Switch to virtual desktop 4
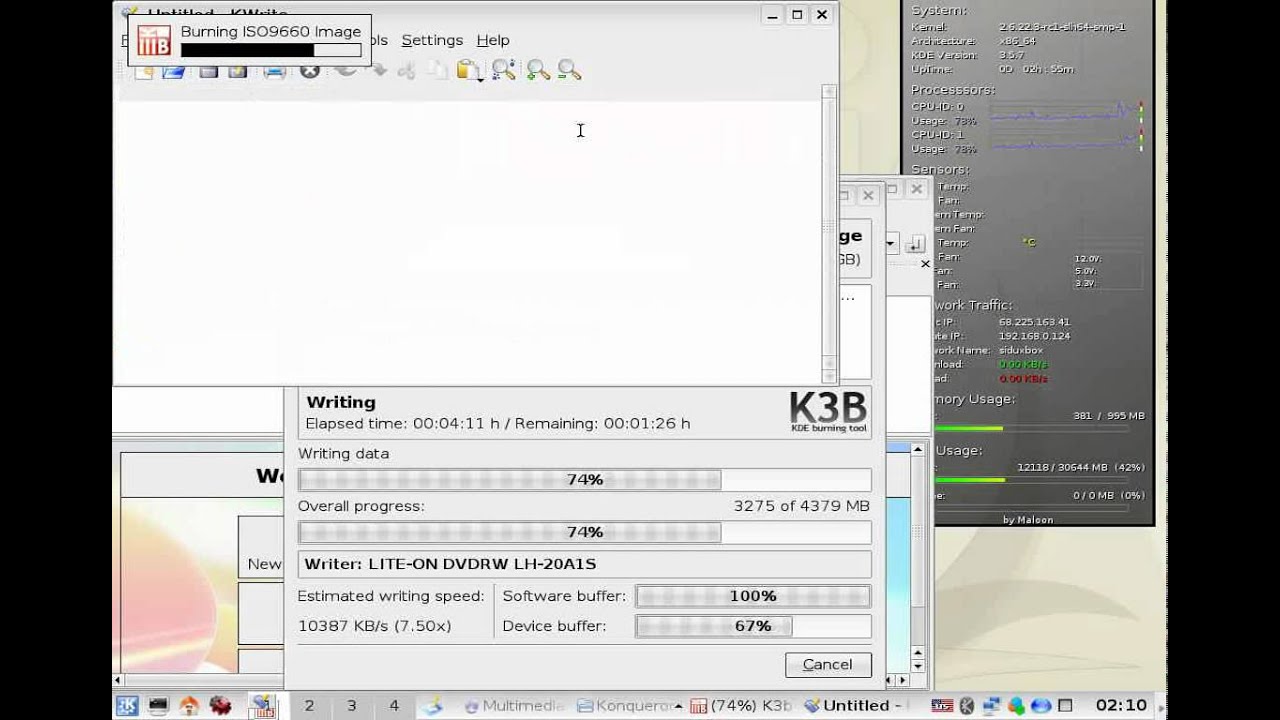This screenshot has height=720, width=1280. click(393, 706)
